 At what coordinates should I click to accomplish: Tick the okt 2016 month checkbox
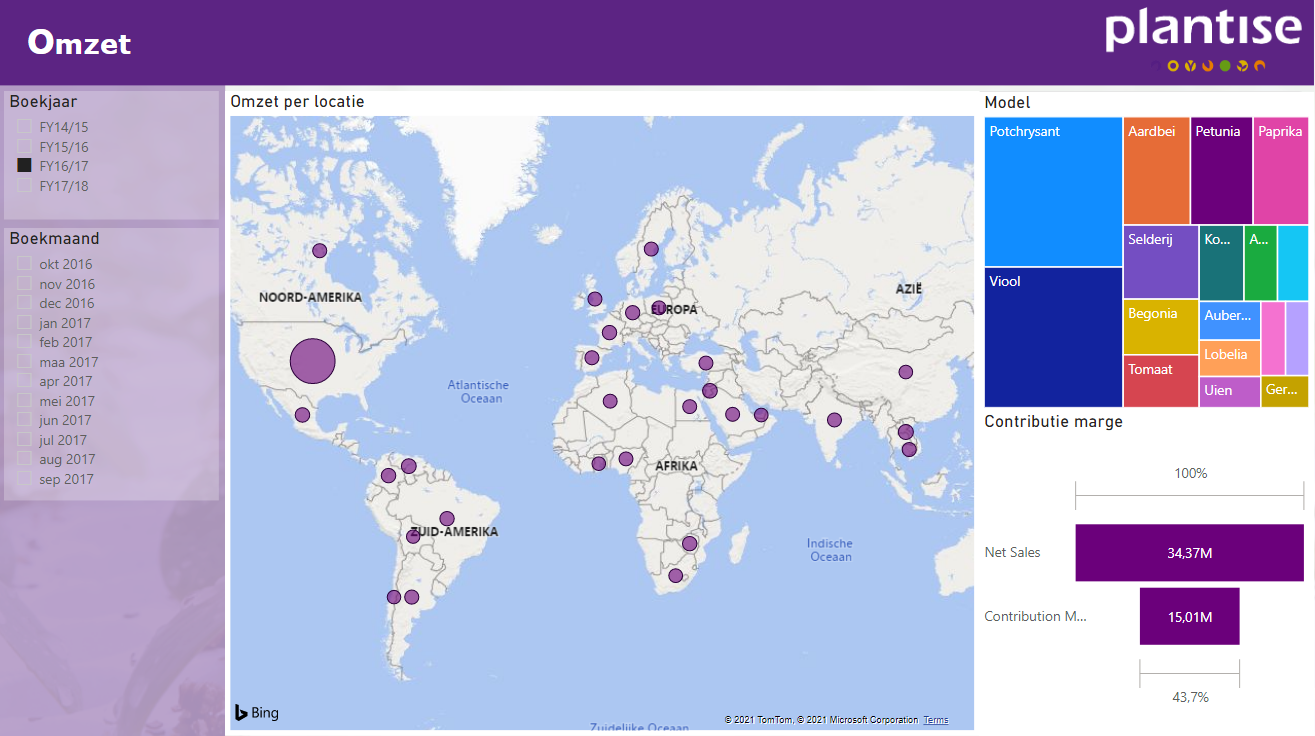24,264
